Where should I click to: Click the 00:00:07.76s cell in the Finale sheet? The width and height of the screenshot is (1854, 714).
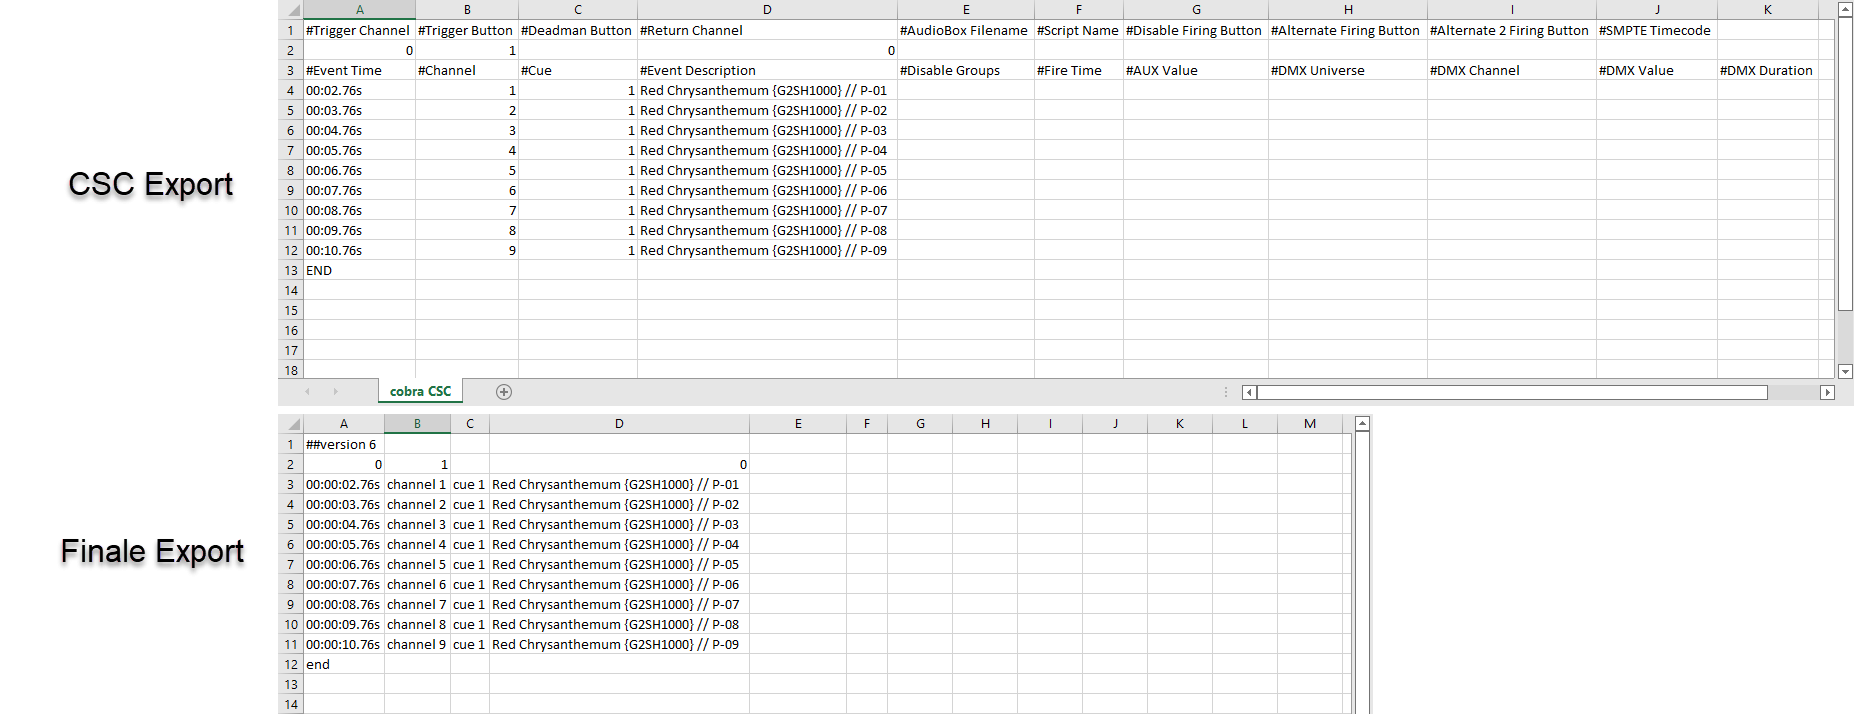tap(344, 585)
